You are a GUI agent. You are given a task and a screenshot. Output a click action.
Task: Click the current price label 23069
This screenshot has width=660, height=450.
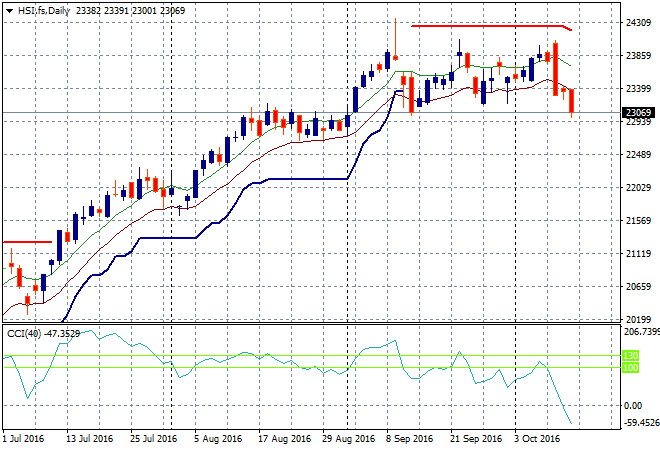tap(638, 112)
